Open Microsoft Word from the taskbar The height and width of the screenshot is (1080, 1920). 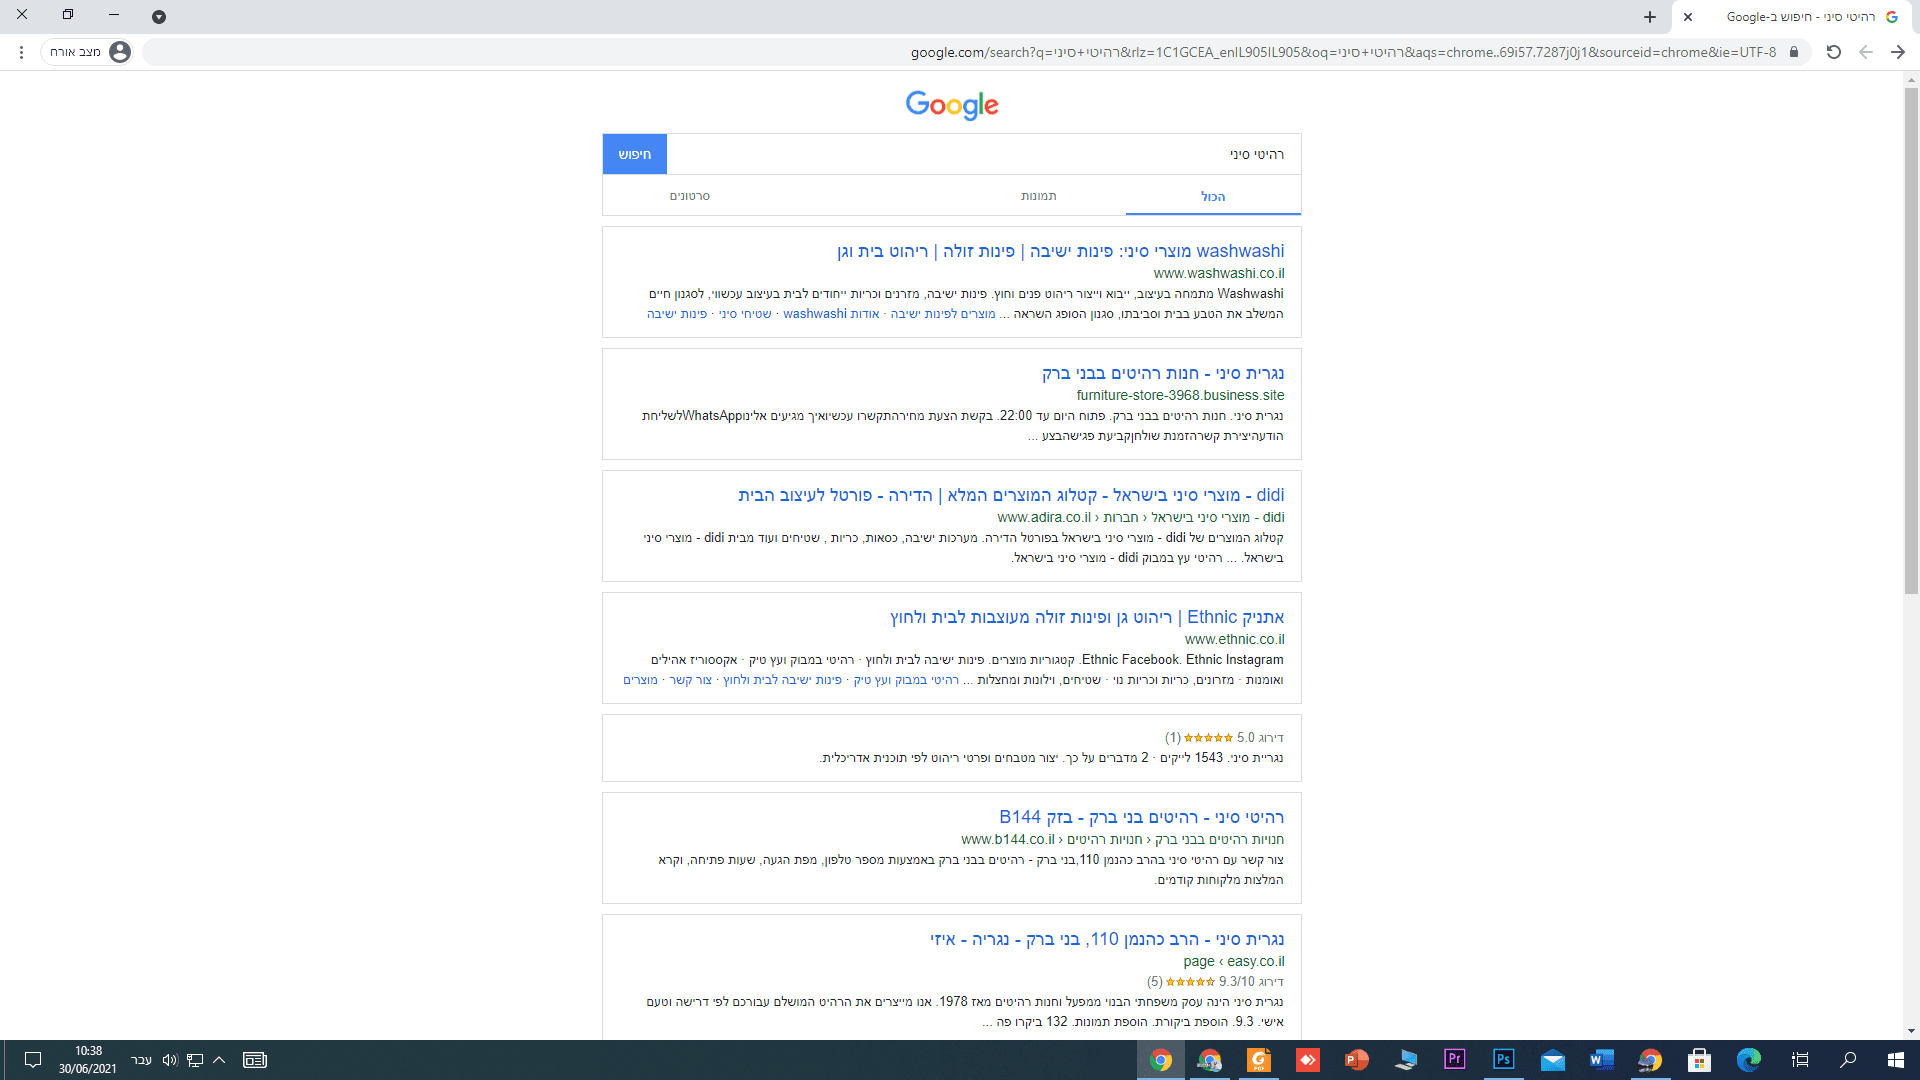click(1600, 1060)
